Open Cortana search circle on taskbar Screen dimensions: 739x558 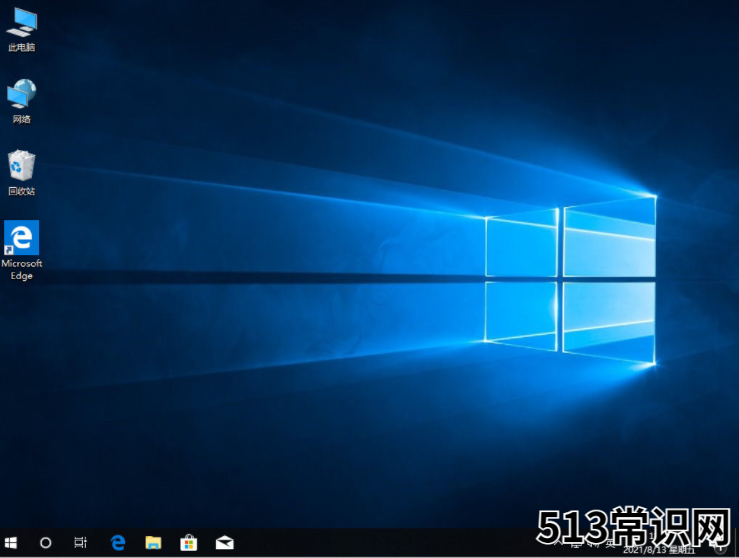pyautogui.click(x=45, y=543)
